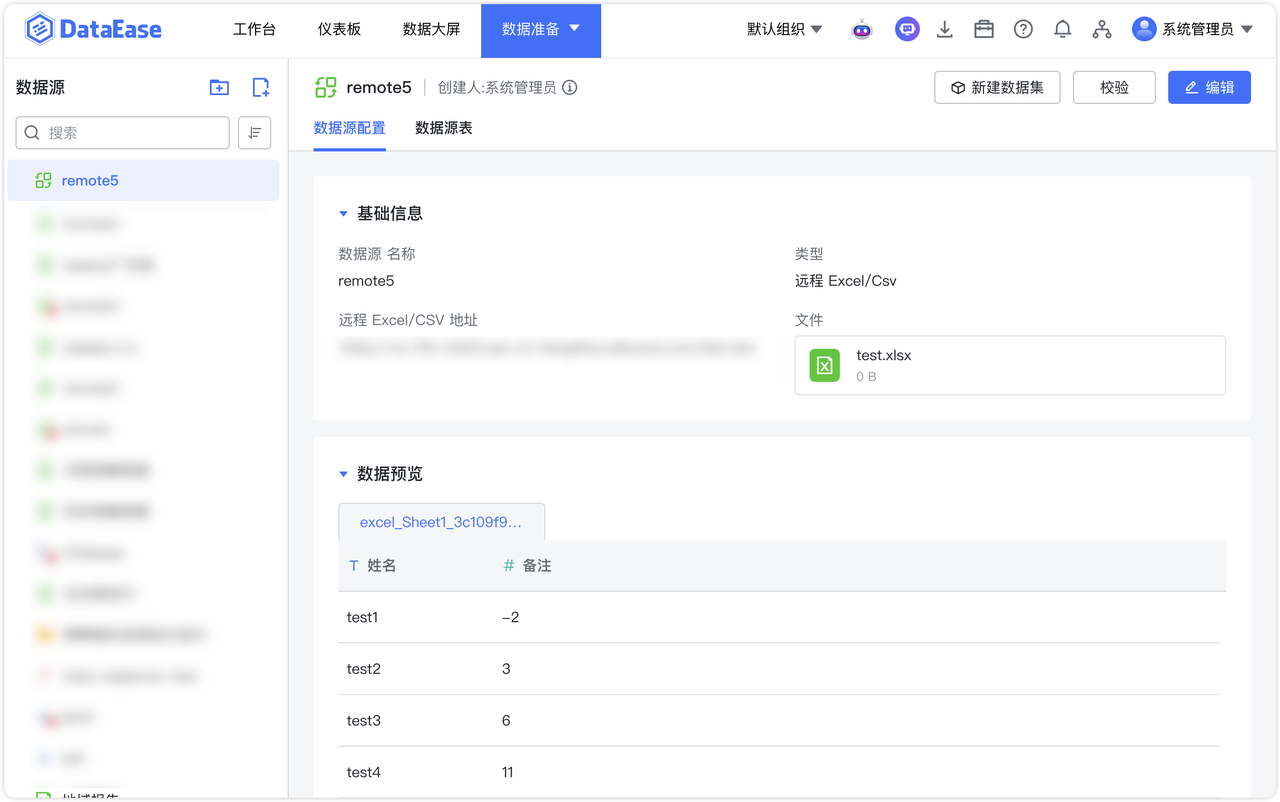The height and width of the screenshot is (802, 1280).
Task: Click the info icon beside 创建人:系统管理员
Action: click(570, 88)
